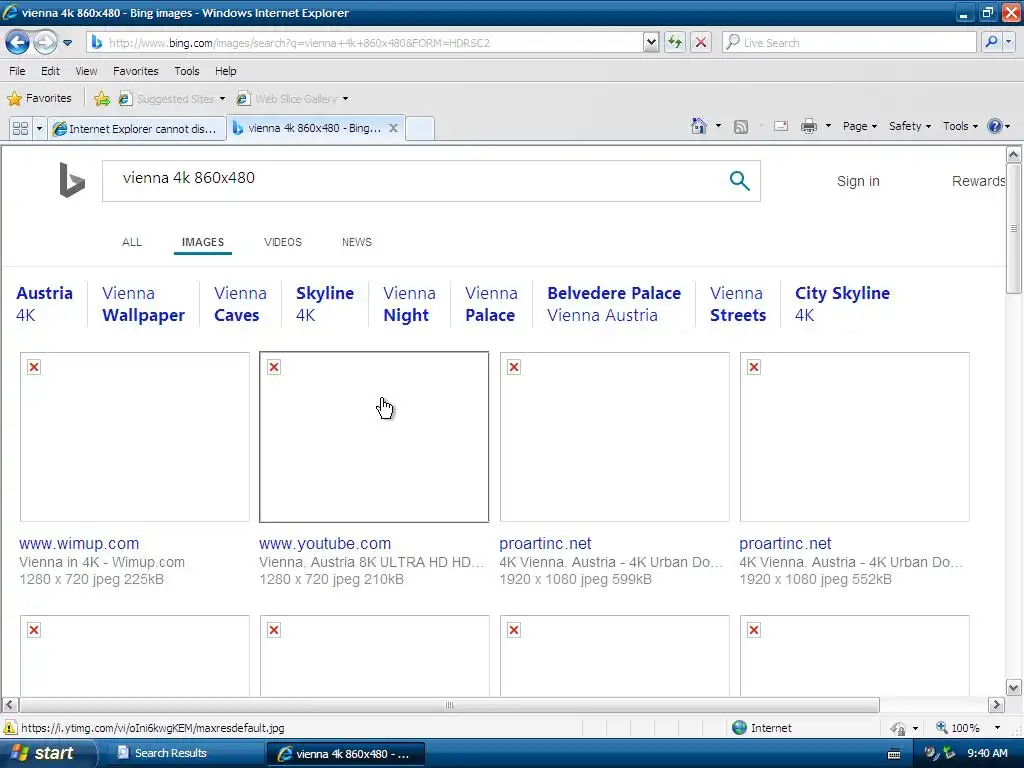This screenshot has height=768, width=1024.
Task: Open the search provider options dropdown
Action: point(1008,42)
